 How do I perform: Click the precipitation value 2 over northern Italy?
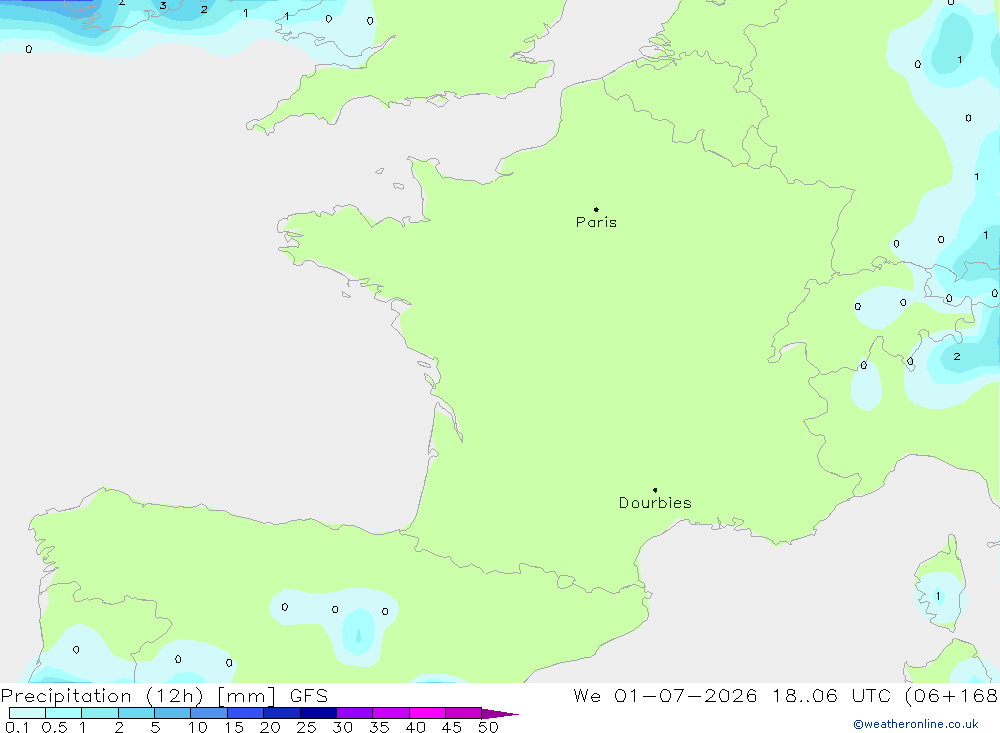tap(957, 357)
